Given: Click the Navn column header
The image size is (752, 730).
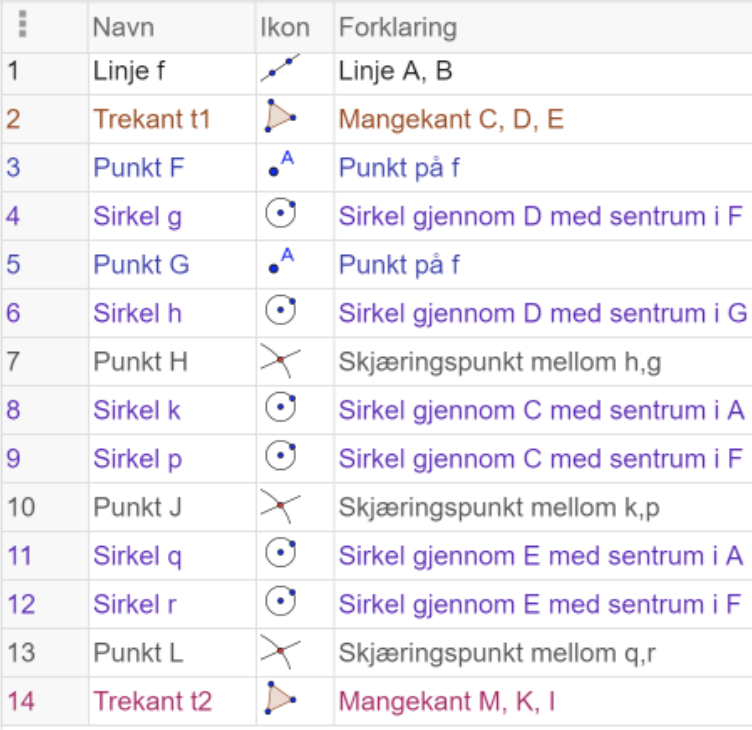Looking at the screenshot, I should pyautogui.click(x=116, y=27).
